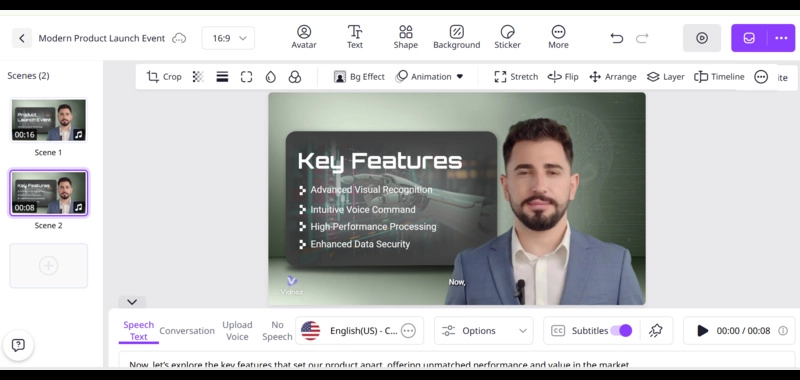This screenshot has height=380, width=800.
Task: Click the border lines style icon
Action: click(222, 77)
